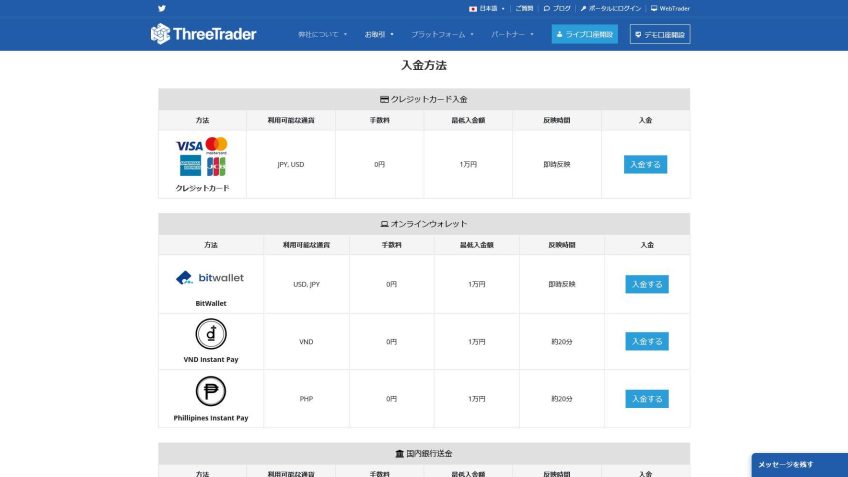Click the ThreeTrader logo
Screen dimensions: 848x477
[x=204, y=34]
